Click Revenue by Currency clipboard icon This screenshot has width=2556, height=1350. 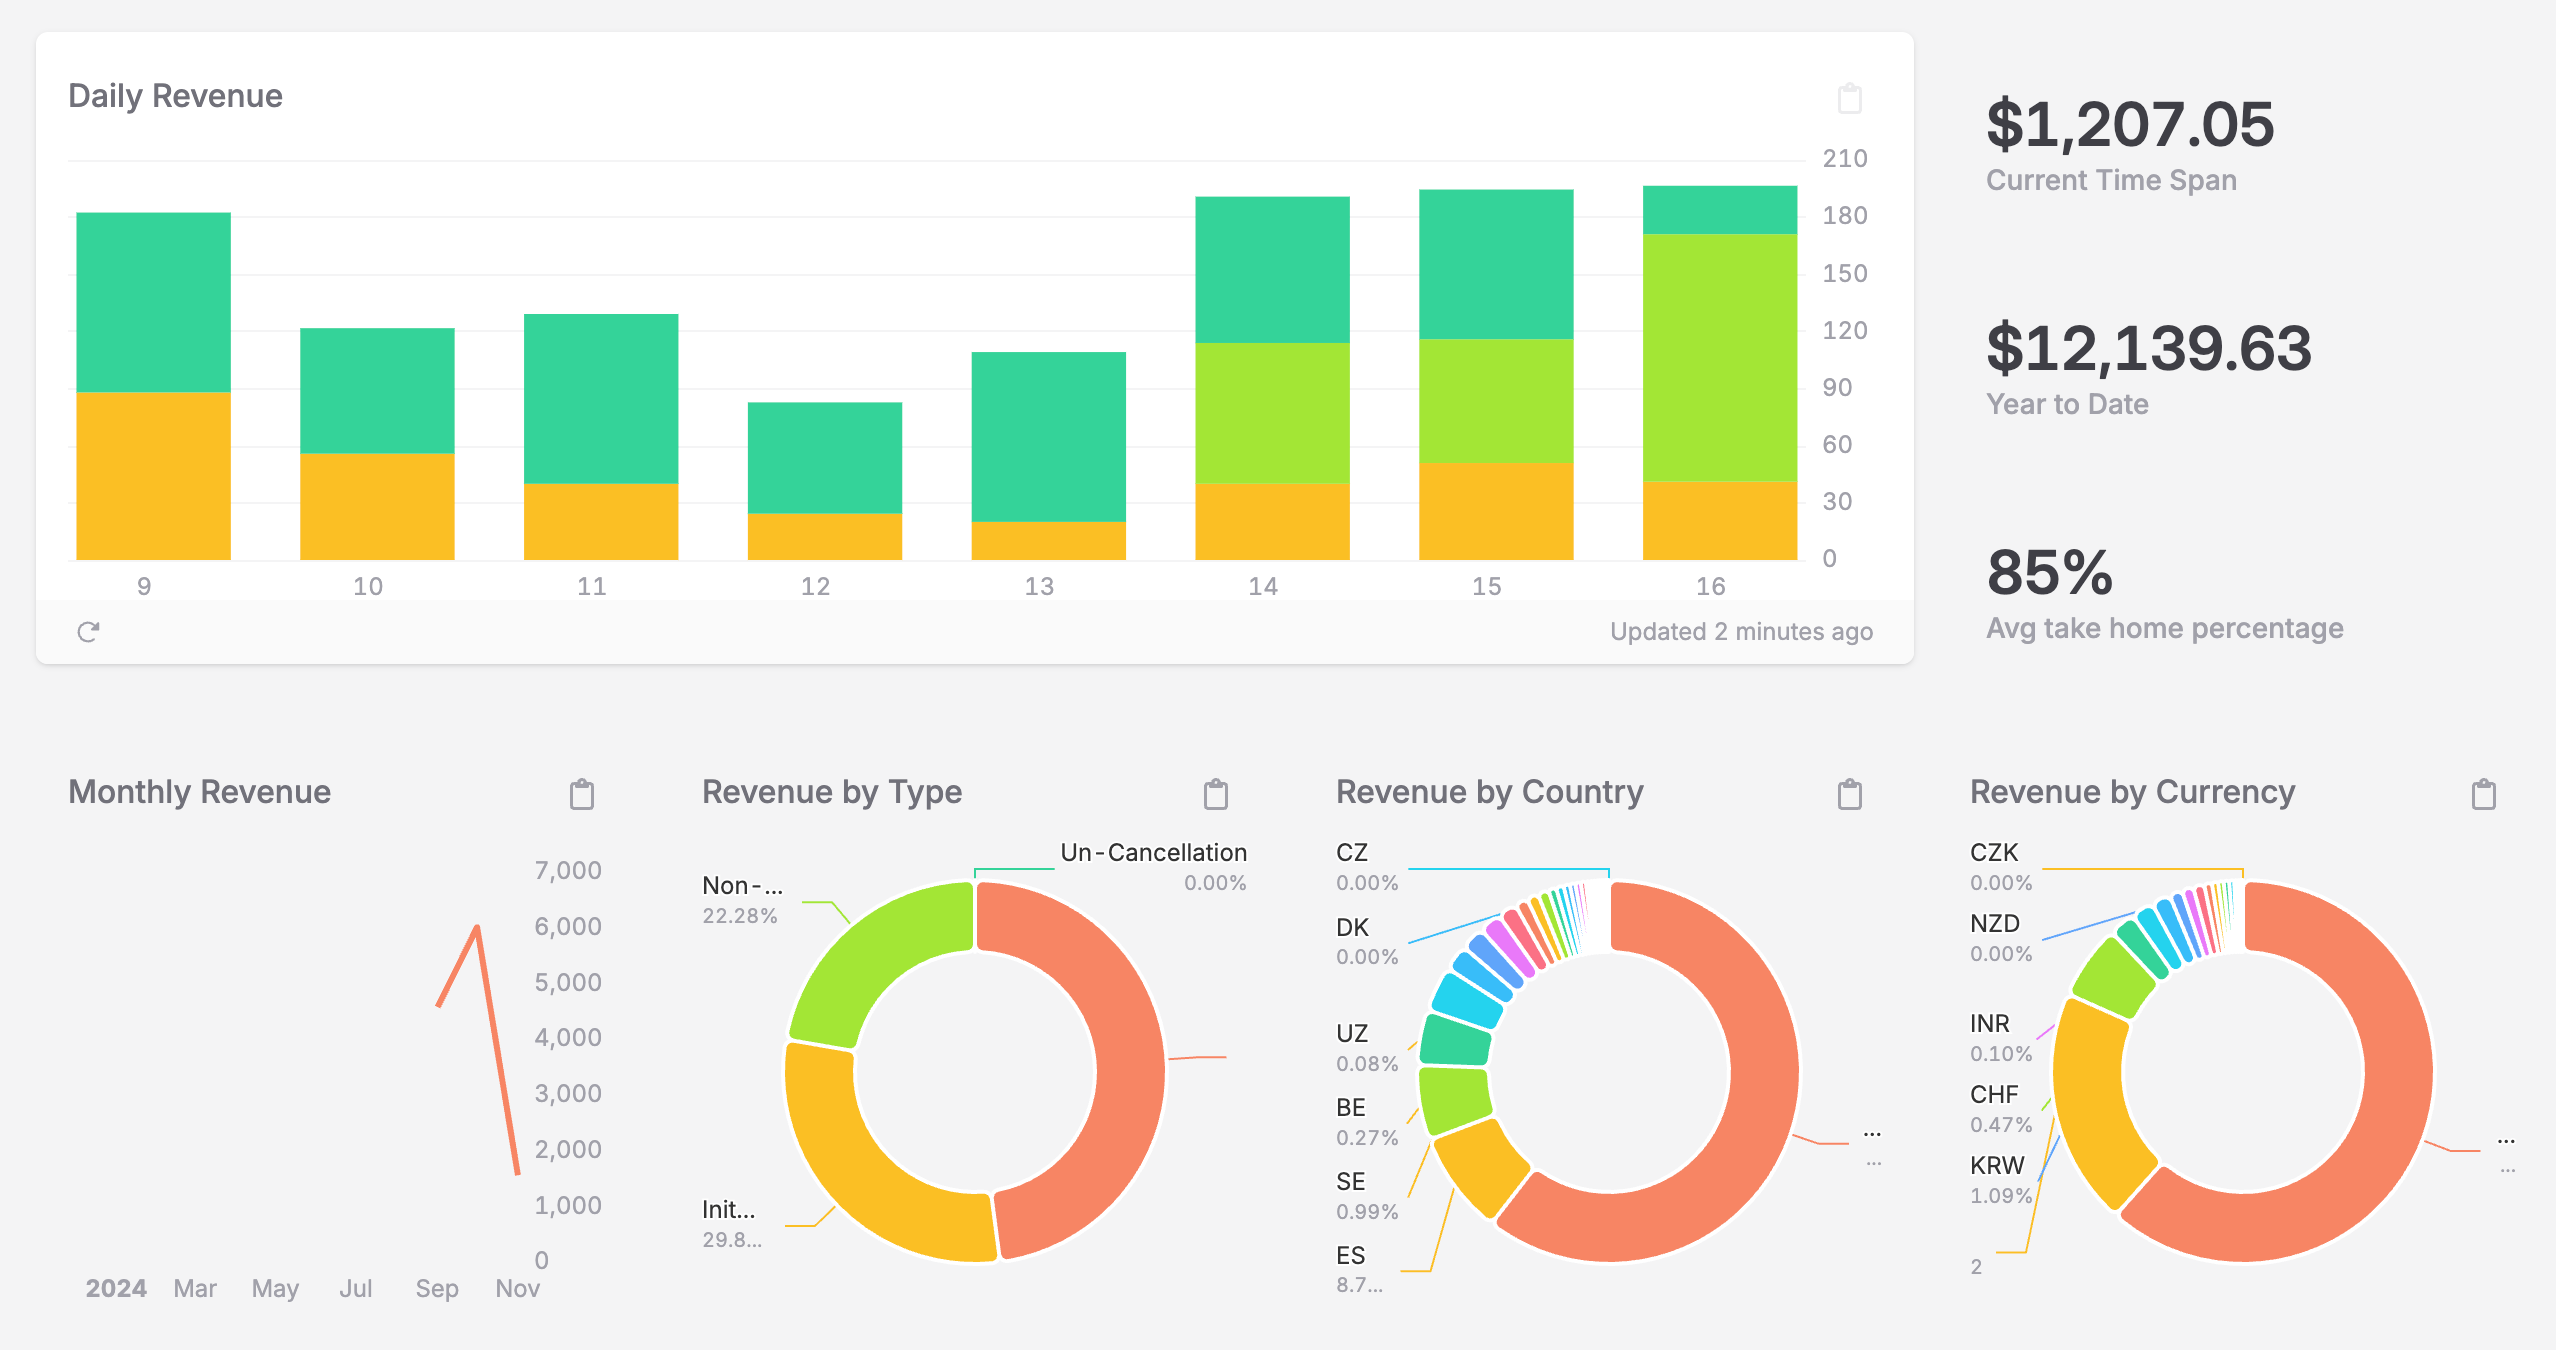pyautogui.click(x=2483, y=795)
